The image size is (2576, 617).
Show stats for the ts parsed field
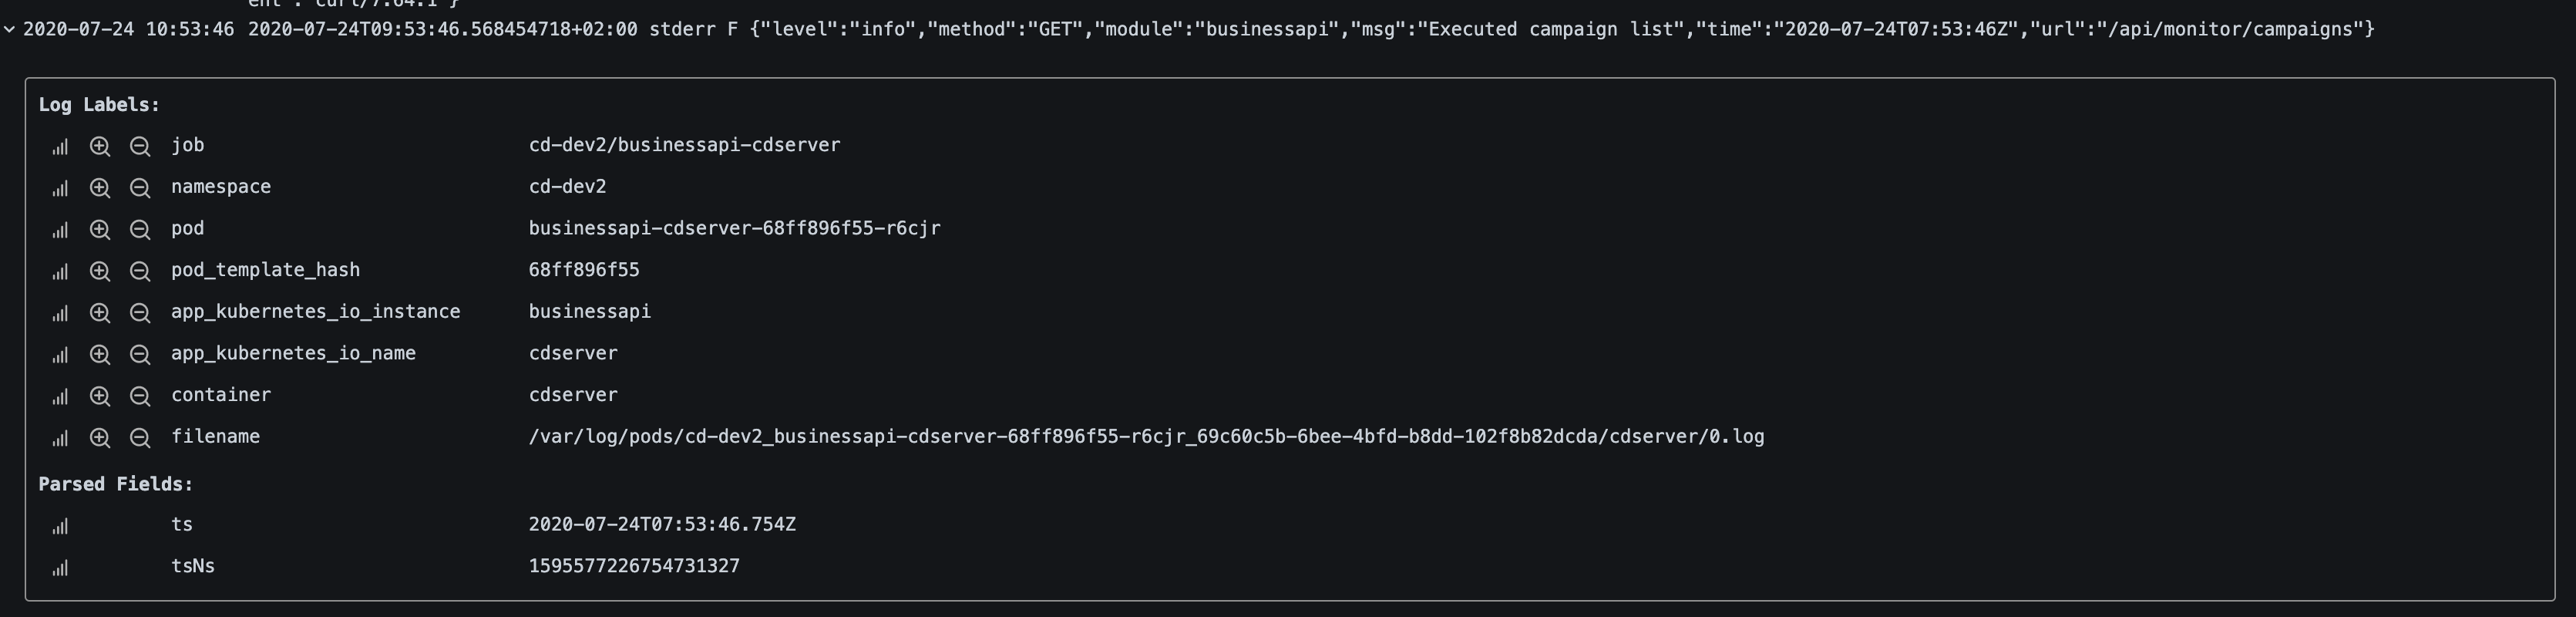coord(60,526)
